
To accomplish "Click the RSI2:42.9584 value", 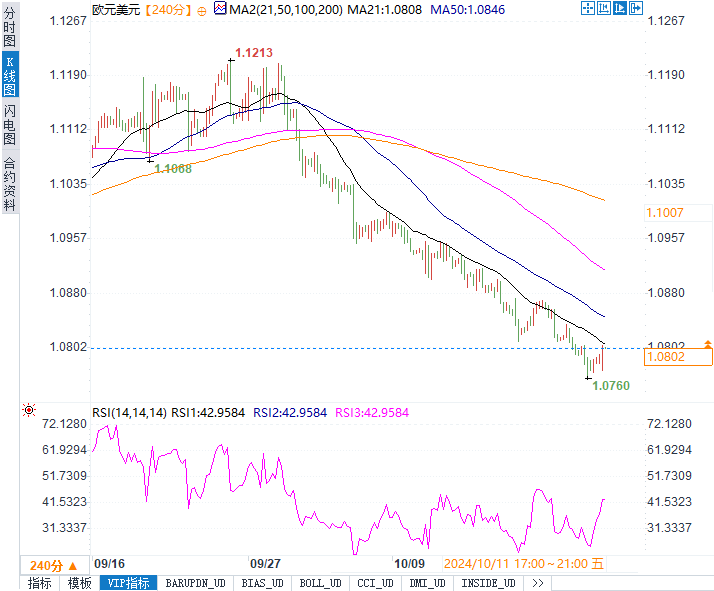I will pyautogui.click(x=290, y=413).
